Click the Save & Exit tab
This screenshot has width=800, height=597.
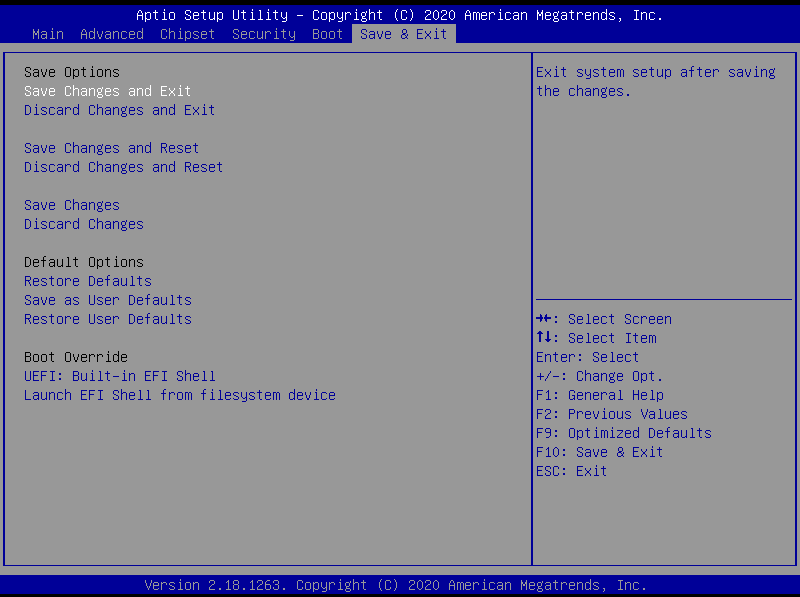pyautogui.click(x=404, y=34)
